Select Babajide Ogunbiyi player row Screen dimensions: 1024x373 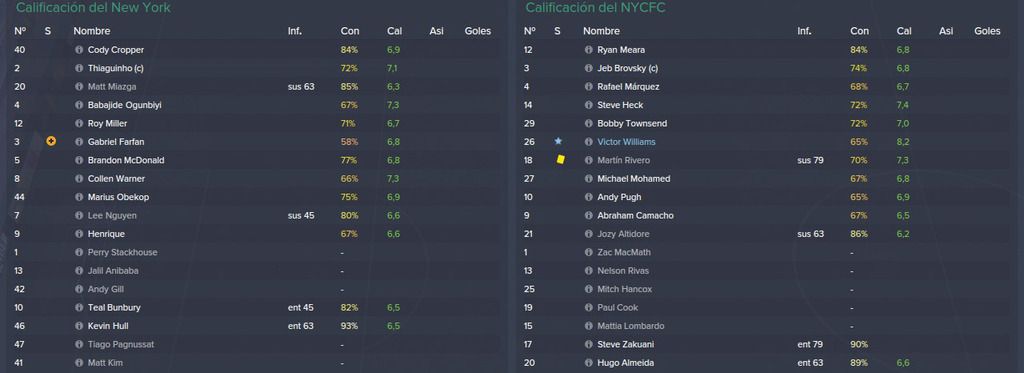pos(254,105)
